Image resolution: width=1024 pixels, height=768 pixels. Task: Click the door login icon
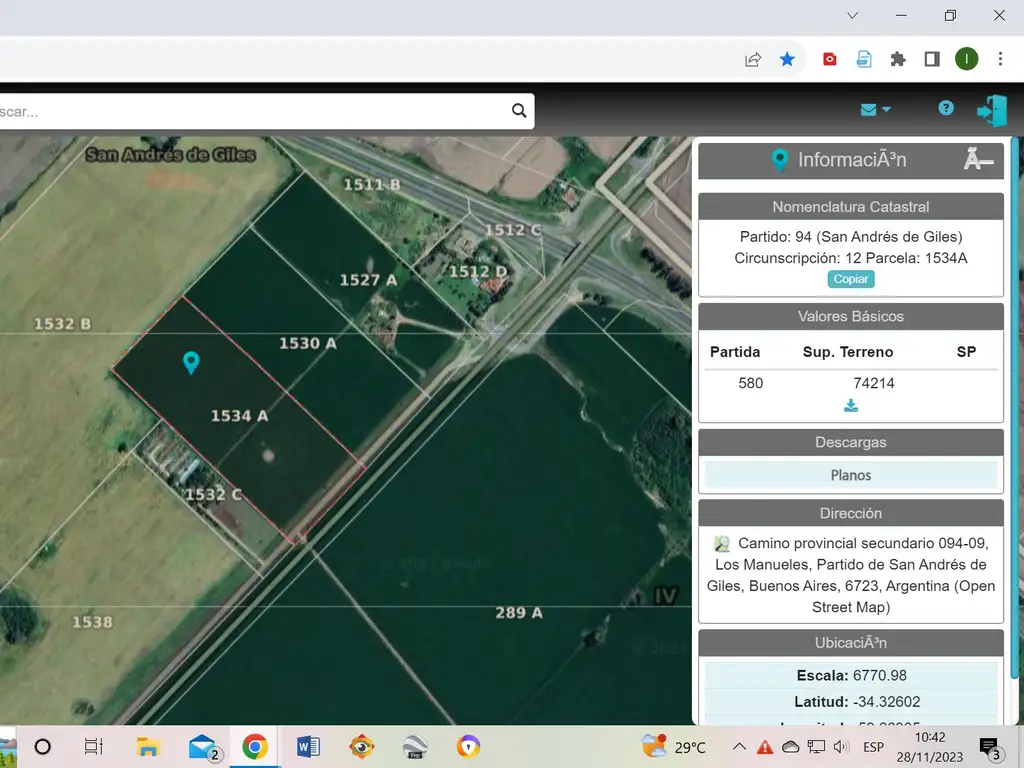991,110
